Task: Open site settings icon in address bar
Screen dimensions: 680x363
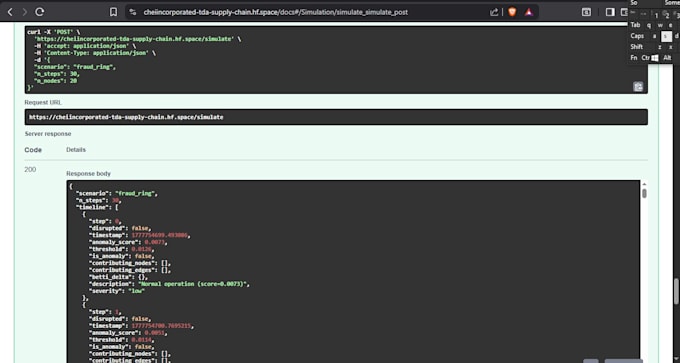Action: pyautogui.click(x=133, y=12)
